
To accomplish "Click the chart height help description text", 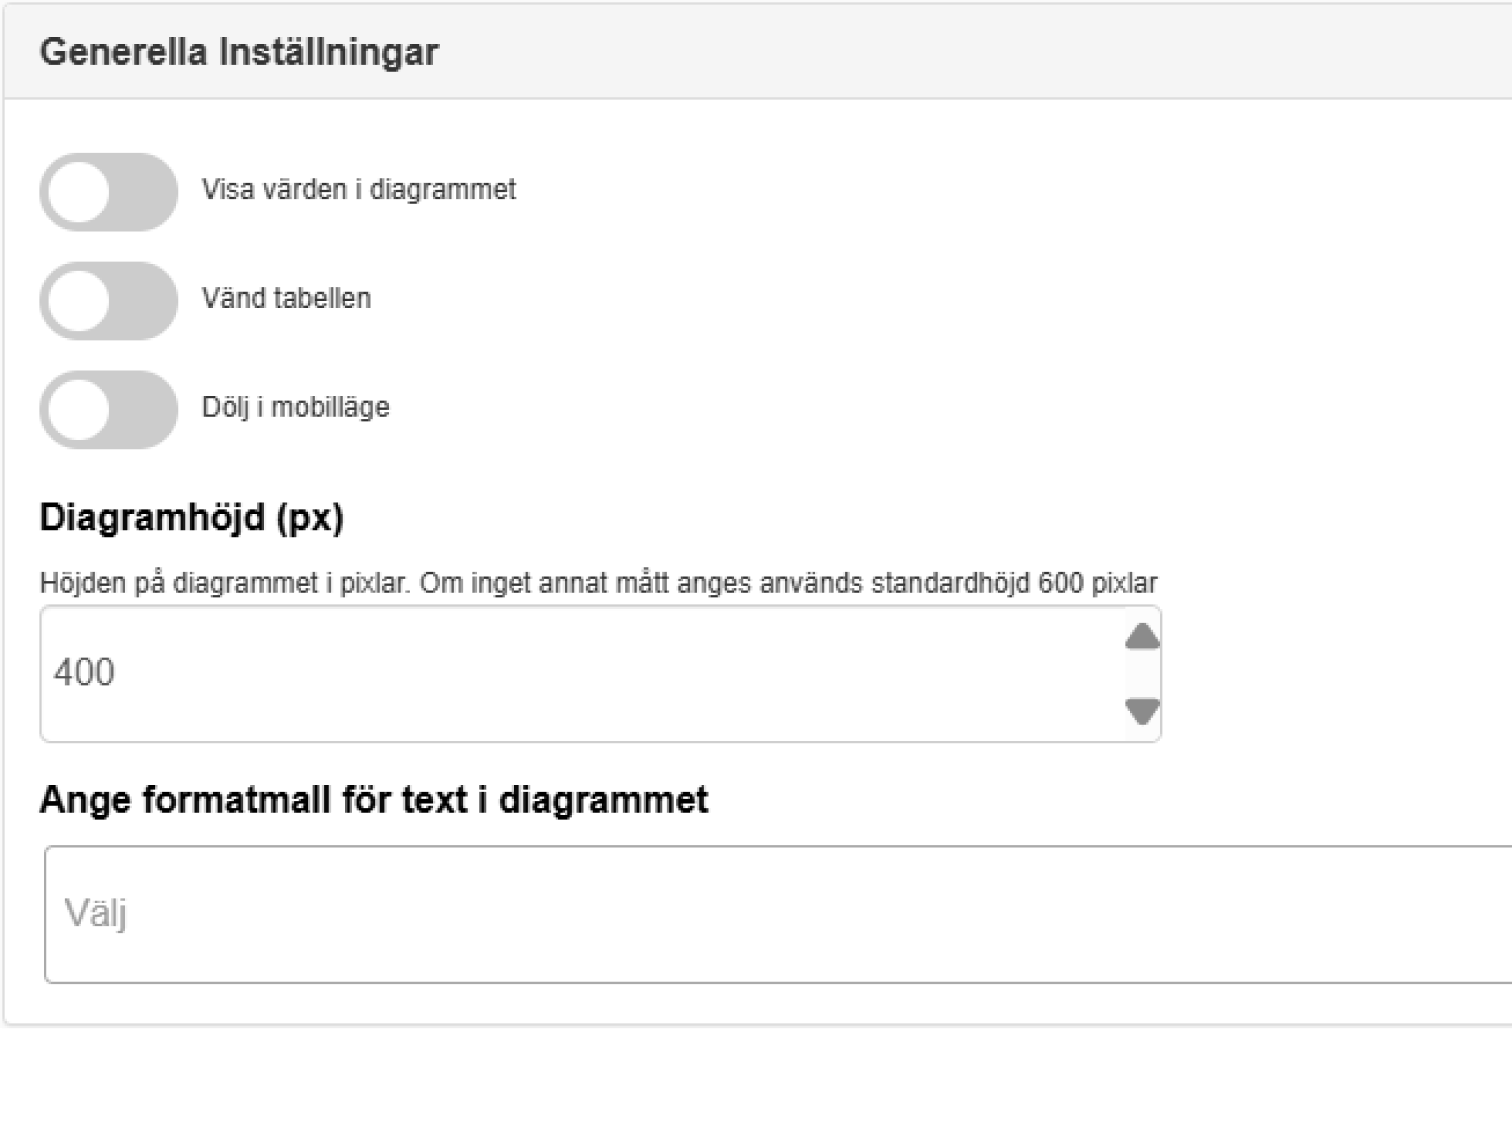I will click(598, 583).
